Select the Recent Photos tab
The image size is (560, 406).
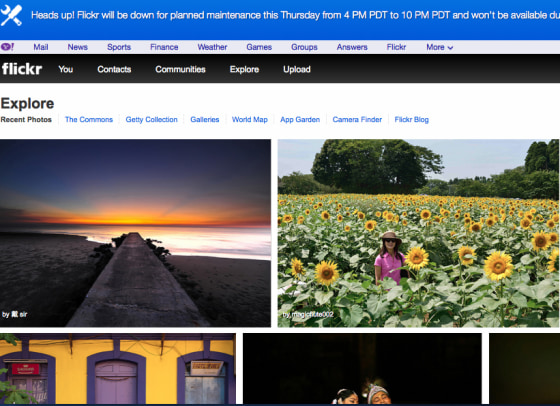(x=26, y=120)
